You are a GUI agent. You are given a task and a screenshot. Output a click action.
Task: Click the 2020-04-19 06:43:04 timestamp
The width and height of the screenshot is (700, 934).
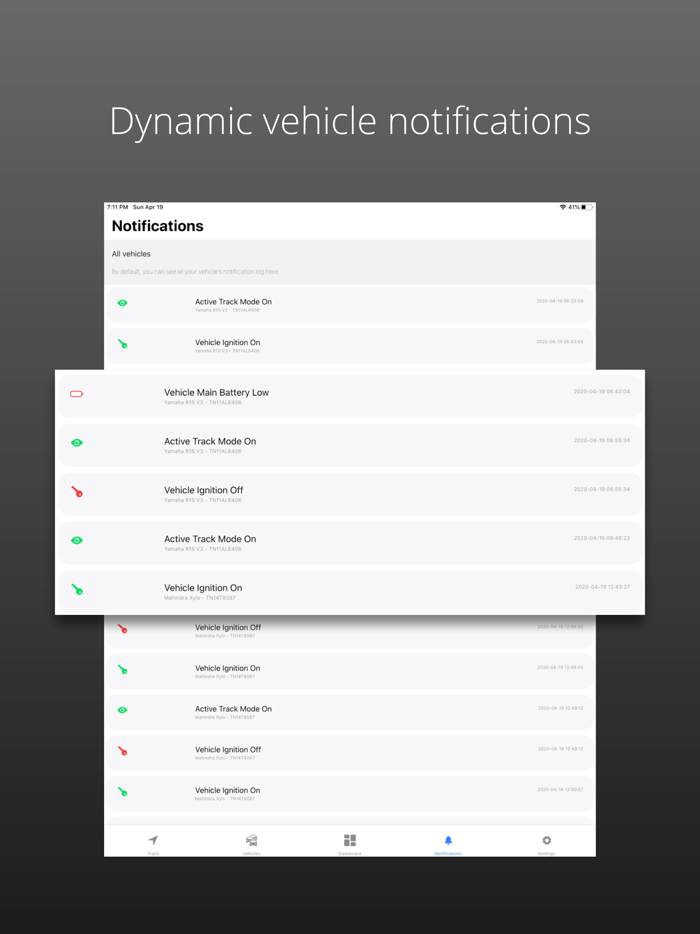(x=601, y=392)
